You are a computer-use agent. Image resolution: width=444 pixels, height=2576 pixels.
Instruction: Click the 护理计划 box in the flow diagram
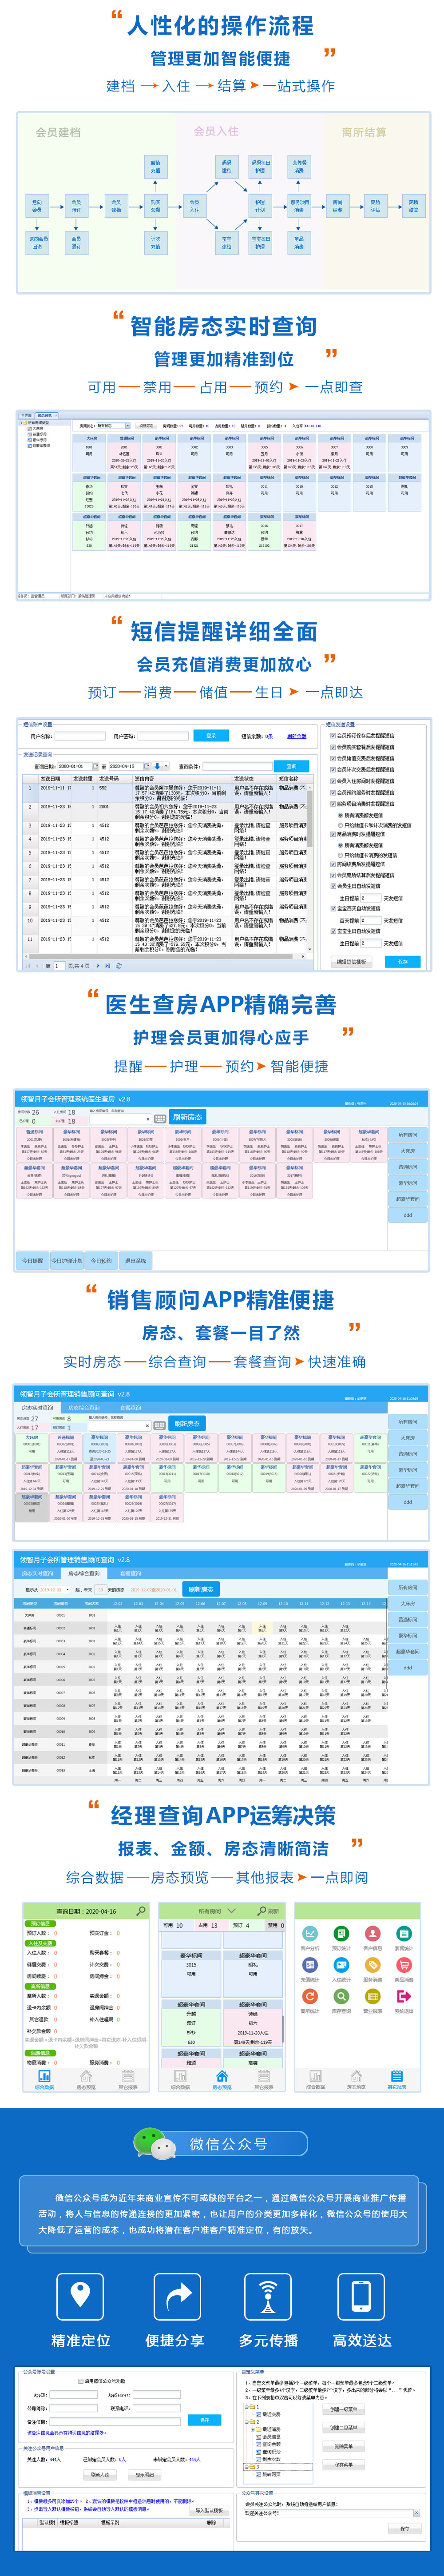(x=260, y=206)
